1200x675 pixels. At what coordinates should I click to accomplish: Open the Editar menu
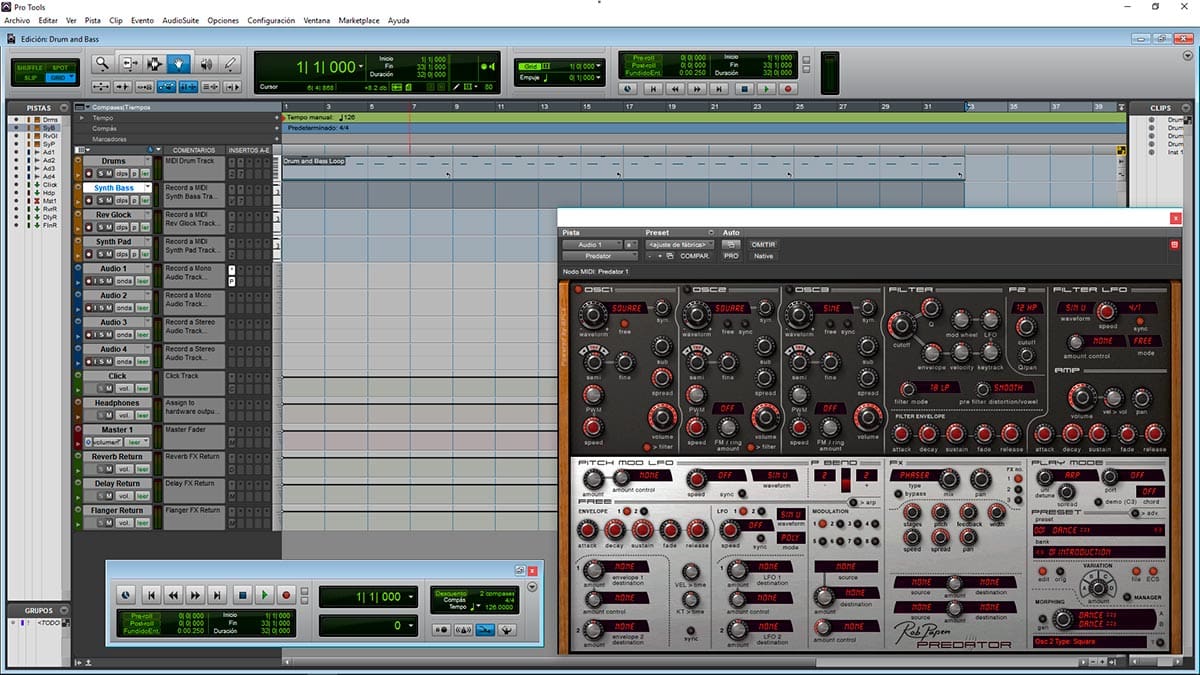click(48, 20)
